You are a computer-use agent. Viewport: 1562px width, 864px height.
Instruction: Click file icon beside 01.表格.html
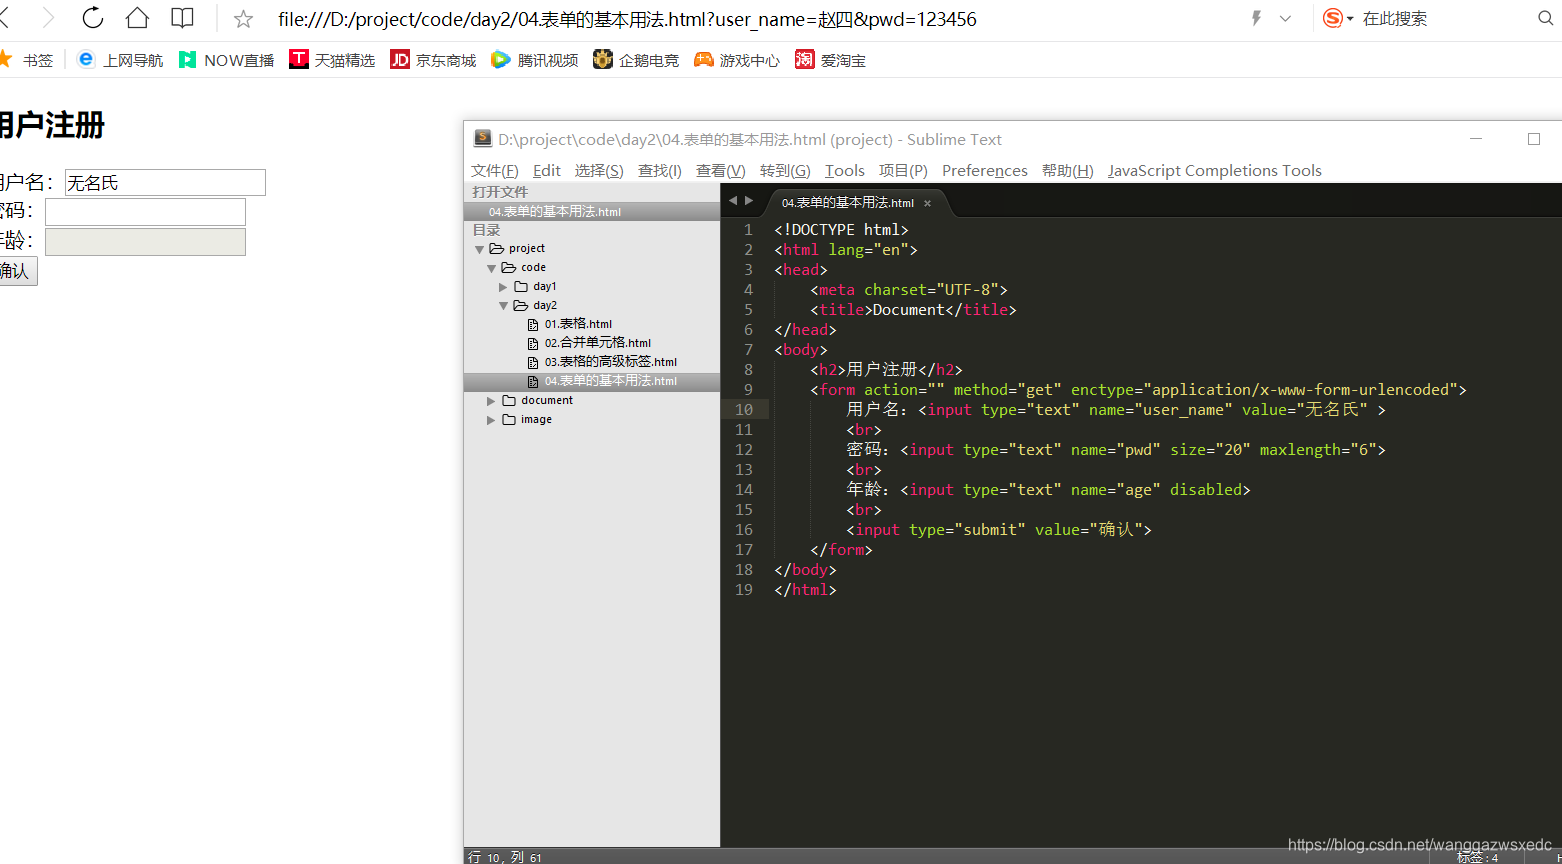click(x=533, y=325)
